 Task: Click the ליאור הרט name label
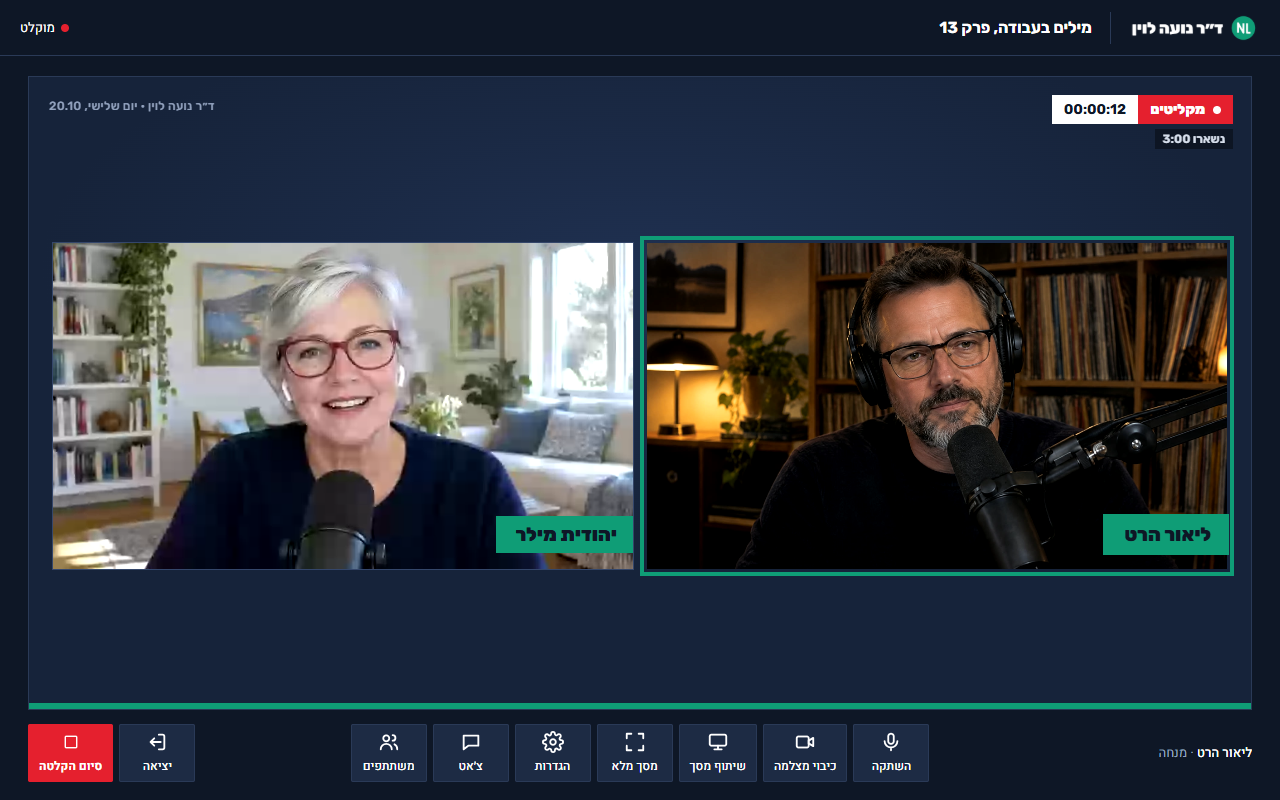(1166, 534)
